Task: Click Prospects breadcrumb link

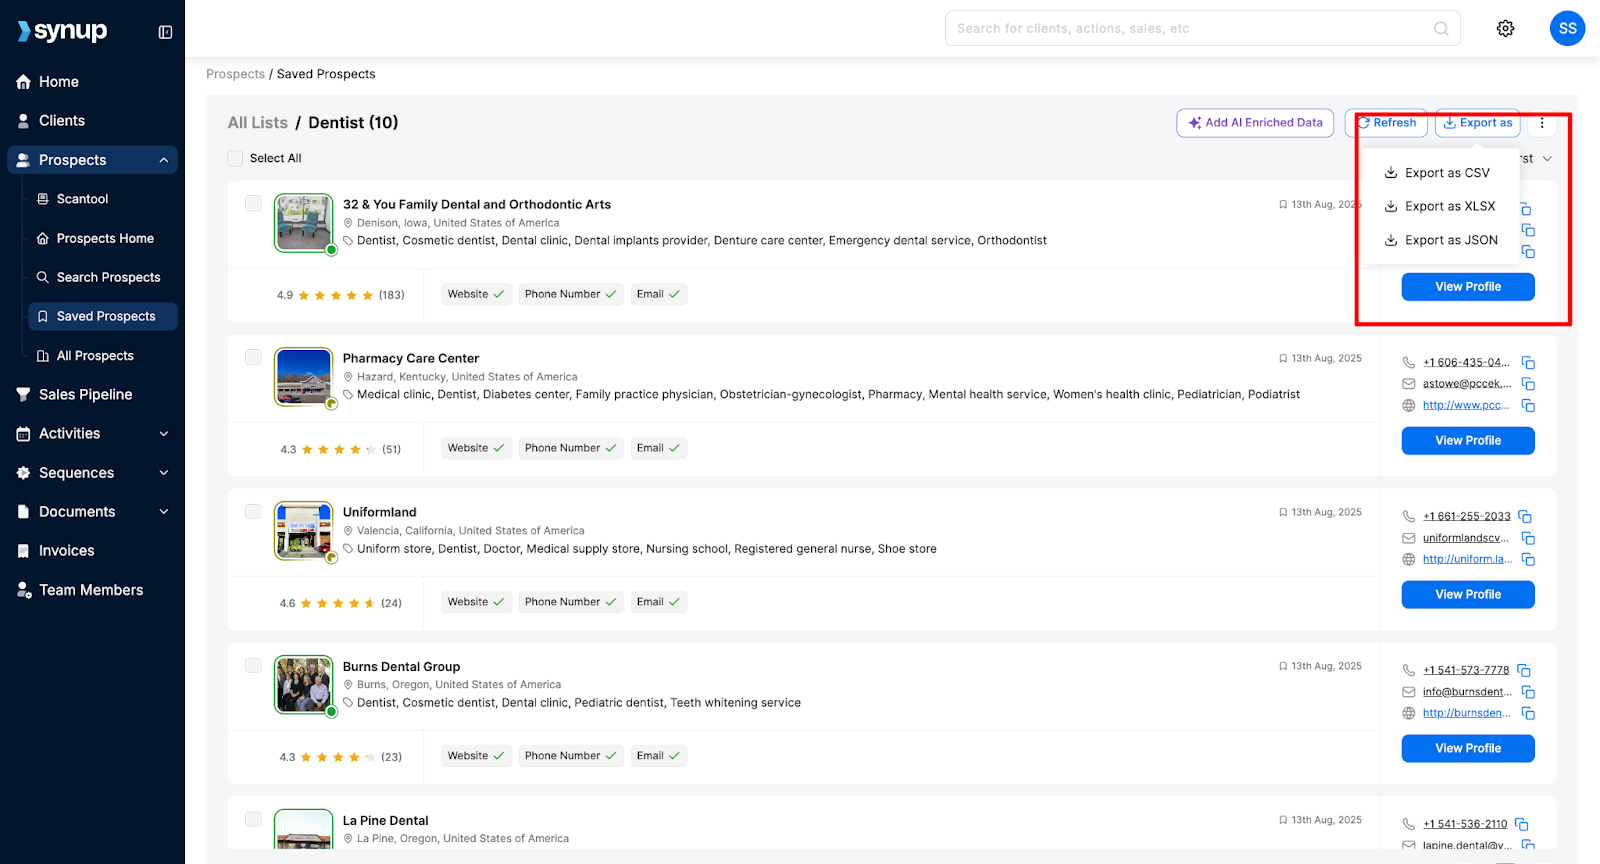Action: [x=235, y=74]
